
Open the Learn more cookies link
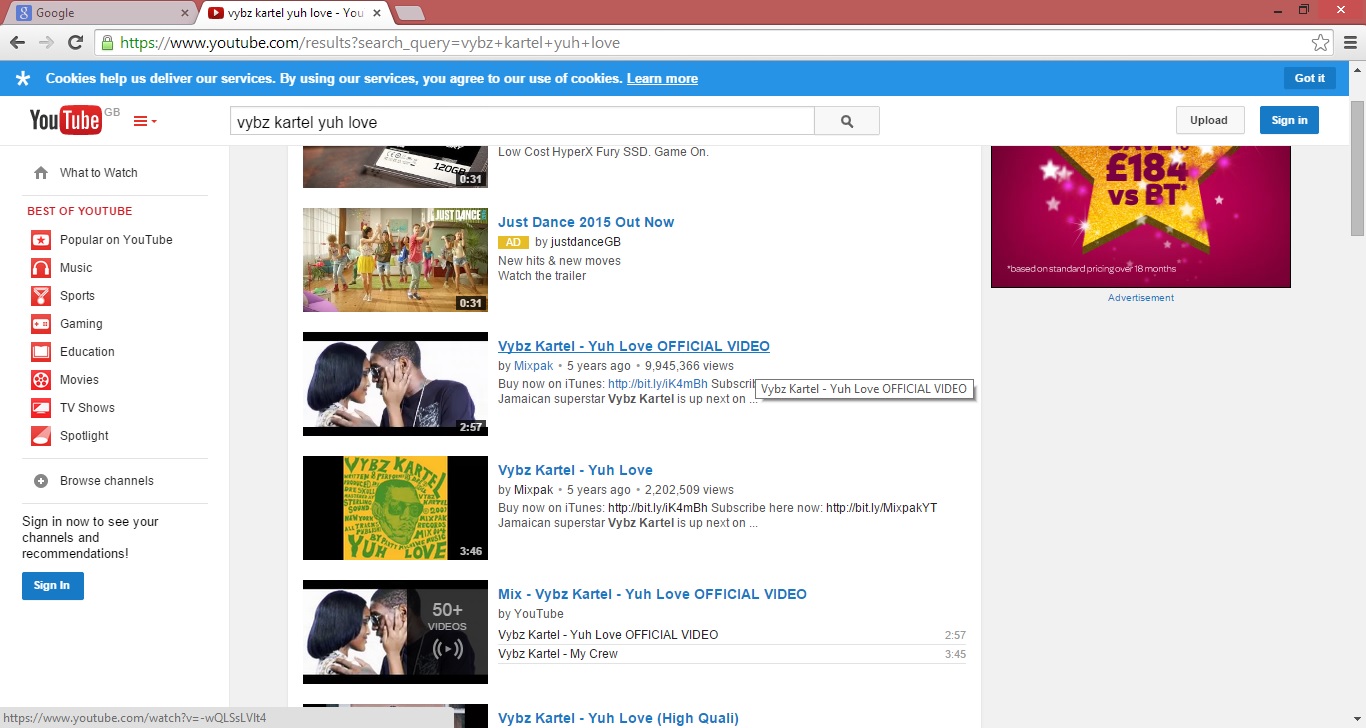662,79
